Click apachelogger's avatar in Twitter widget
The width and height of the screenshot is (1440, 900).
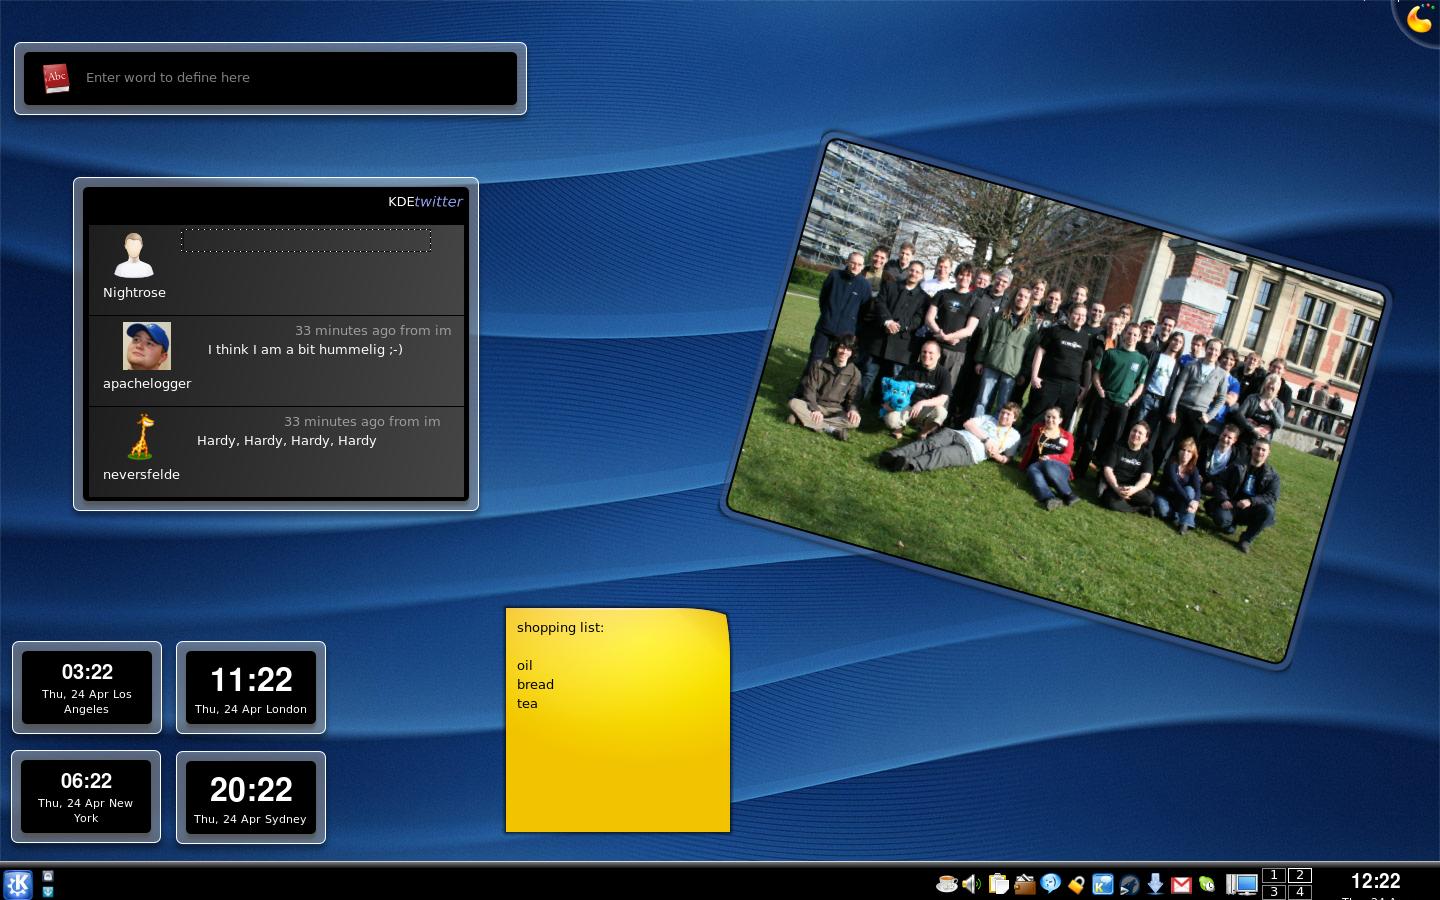[x=147, y=346]
